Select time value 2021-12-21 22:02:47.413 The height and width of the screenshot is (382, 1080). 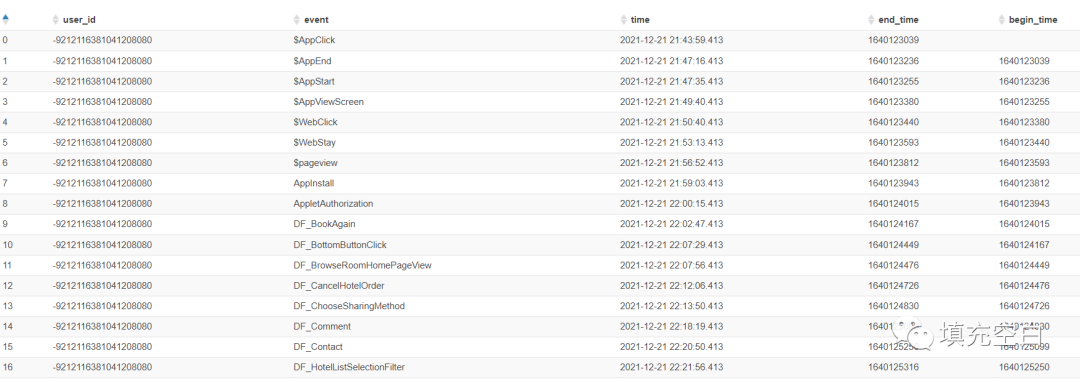[x=672, y=224]
